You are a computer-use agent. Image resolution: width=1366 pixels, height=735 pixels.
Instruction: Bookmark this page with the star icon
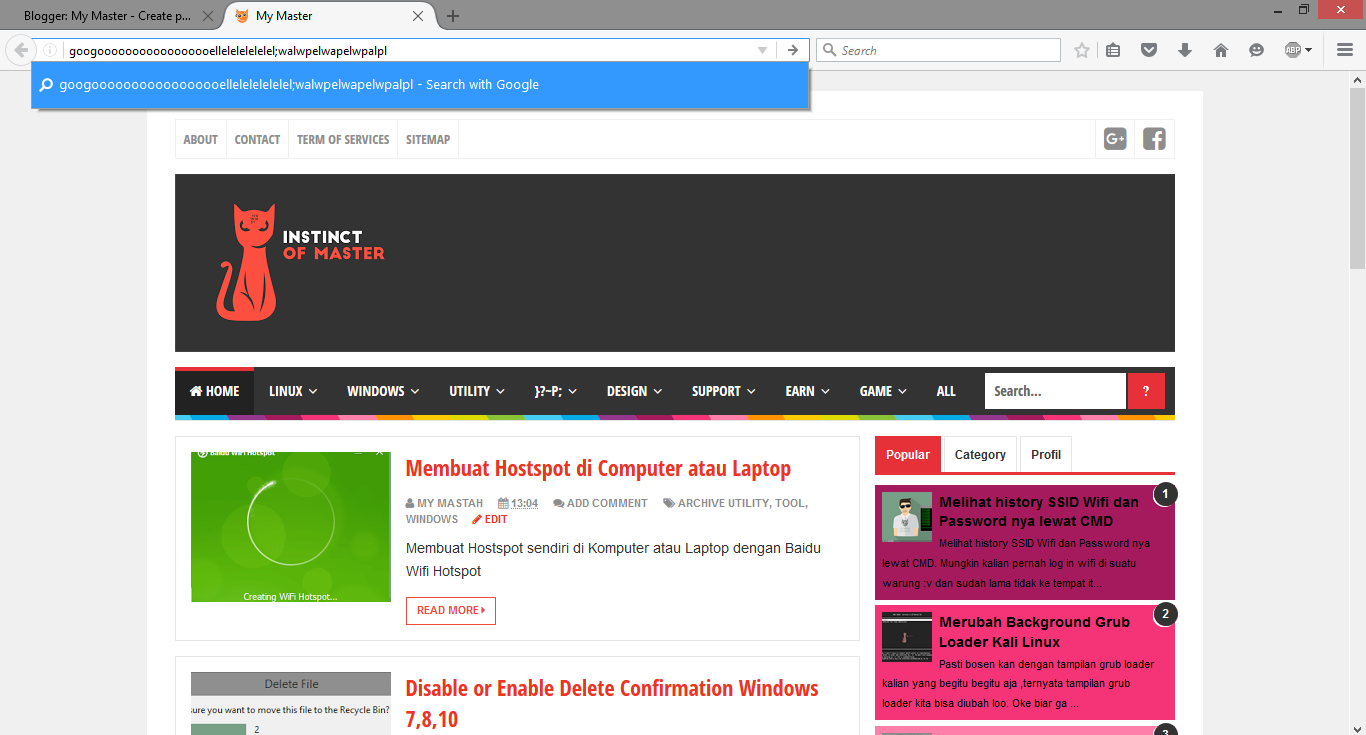[x=1082, y=50]
